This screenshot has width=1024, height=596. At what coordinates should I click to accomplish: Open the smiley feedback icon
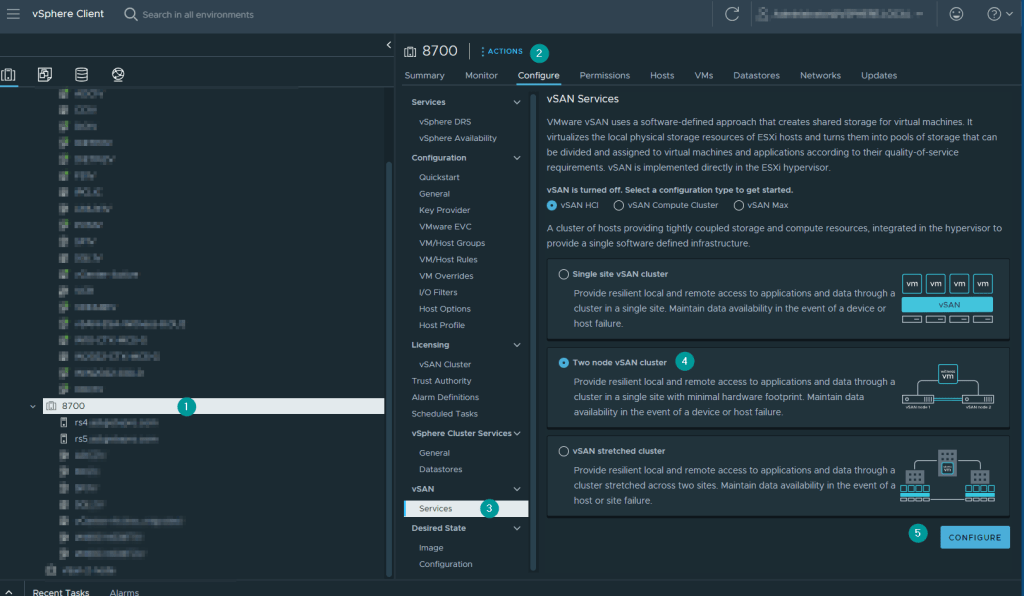(x=957, y=14)
